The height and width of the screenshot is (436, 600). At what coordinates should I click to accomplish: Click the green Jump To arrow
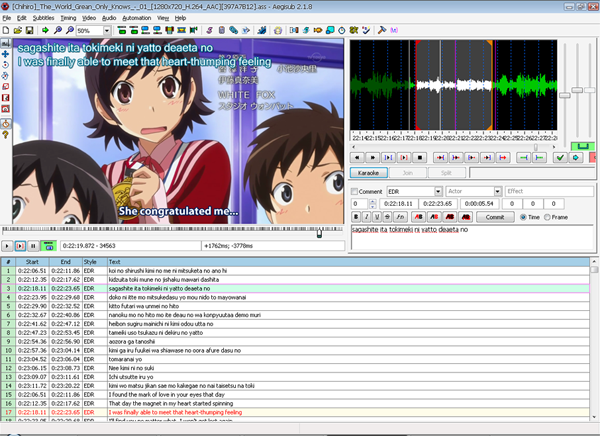click(x=45, y=30)
